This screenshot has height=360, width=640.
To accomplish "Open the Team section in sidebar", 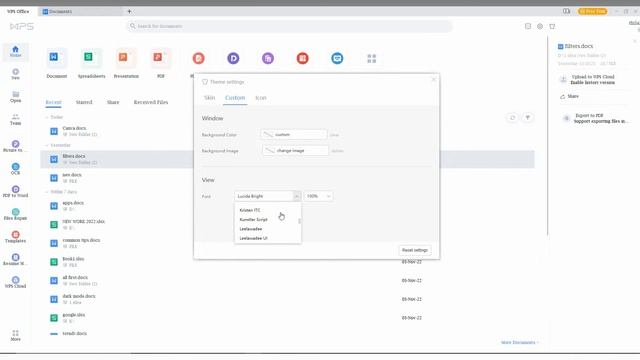I will coord(16,119).
